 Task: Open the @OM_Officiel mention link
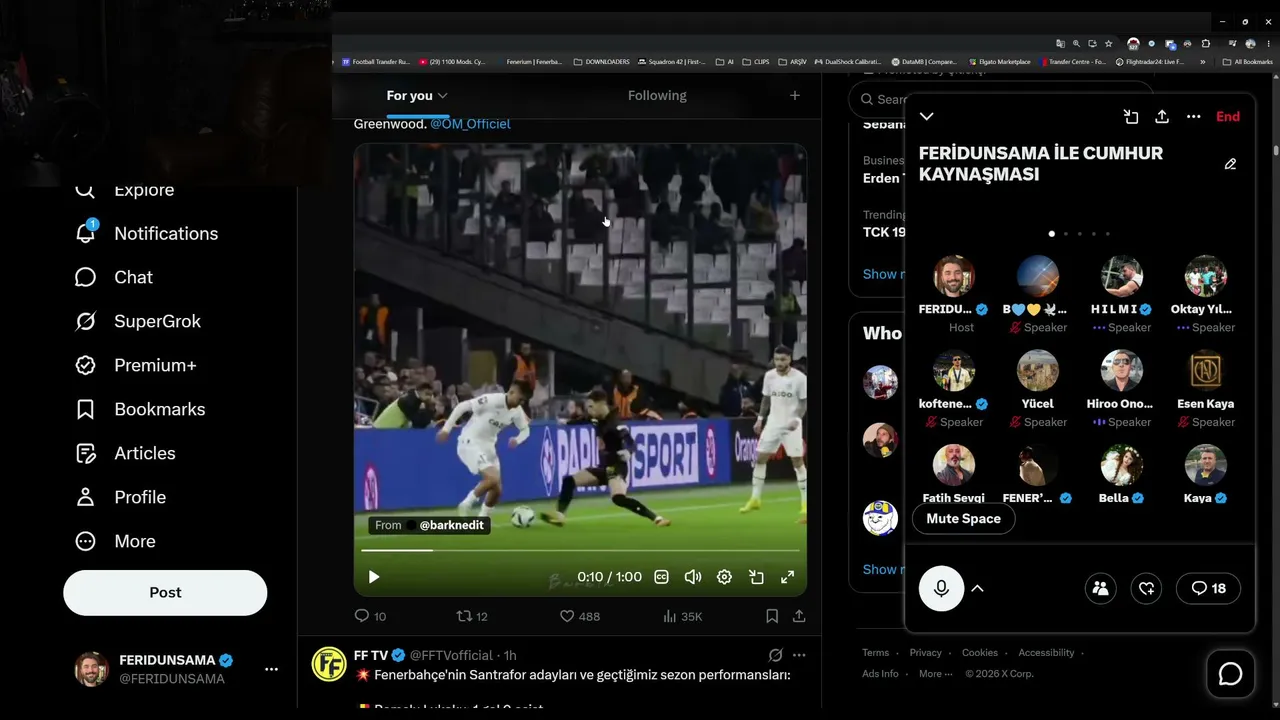click(x=470, y=123)
